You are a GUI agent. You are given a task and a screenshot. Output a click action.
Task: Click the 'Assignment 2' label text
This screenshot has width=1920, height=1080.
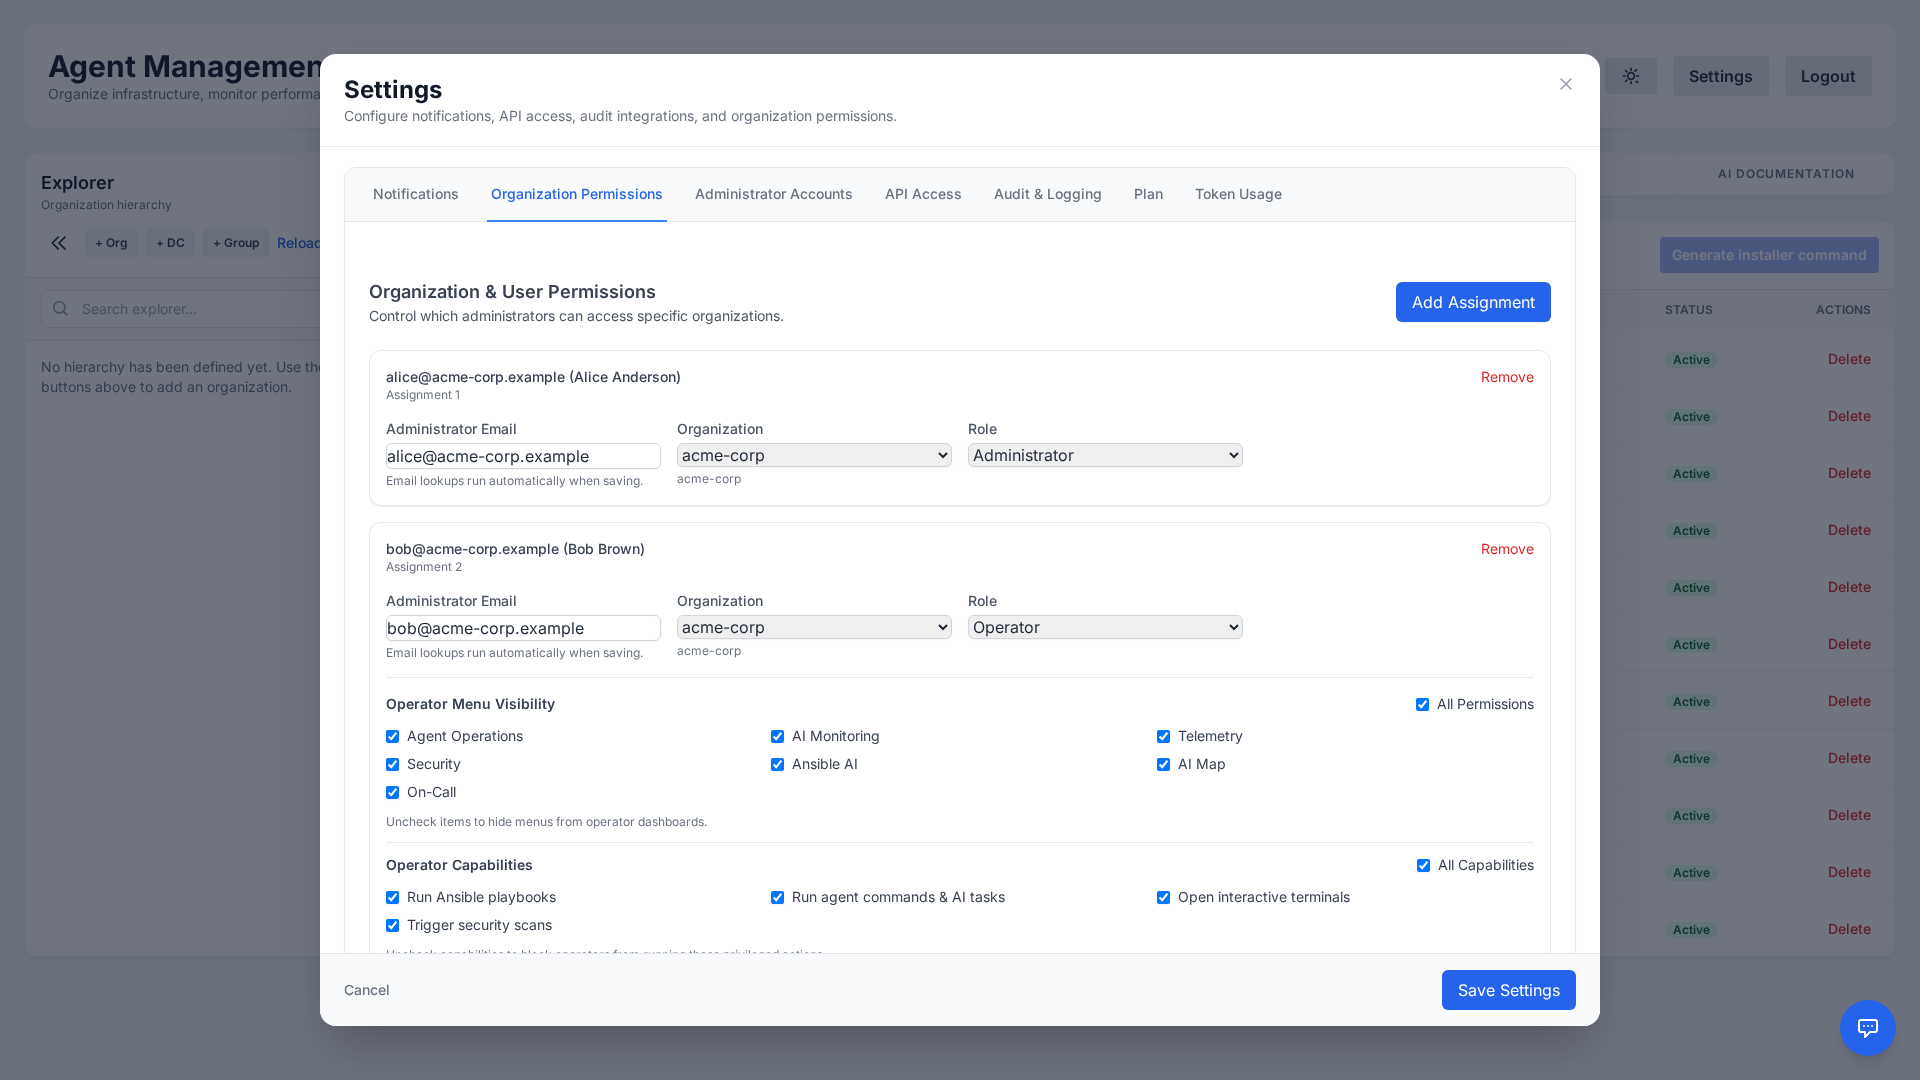pos(424,567)
